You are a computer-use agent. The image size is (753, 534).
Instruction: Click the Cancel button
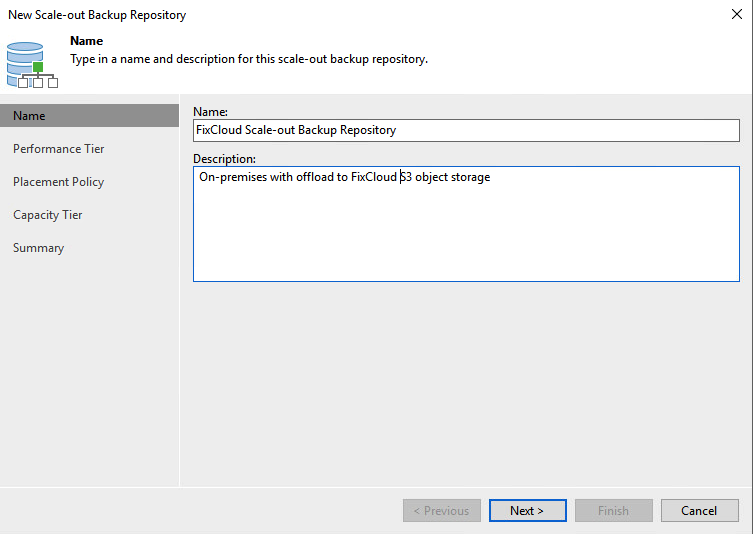coord(699,510)
